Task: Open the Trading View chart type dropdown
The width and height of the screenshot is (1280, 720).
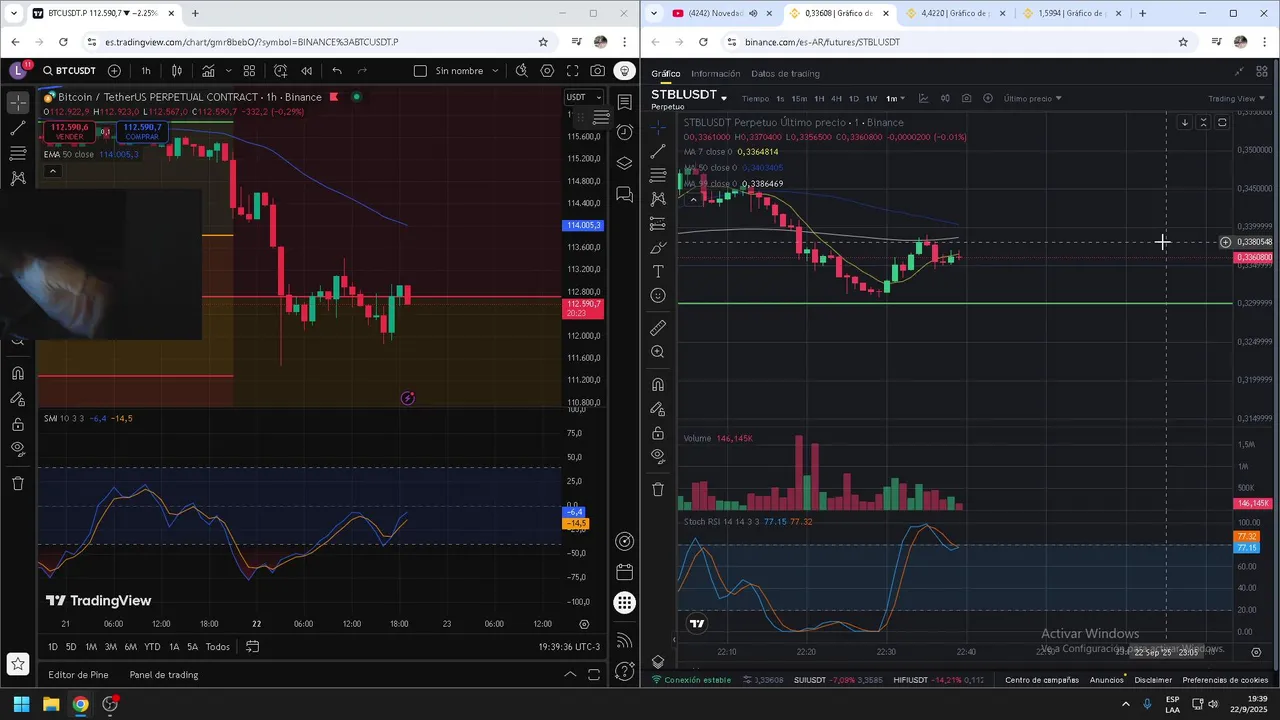Action: click(1236, 99)
